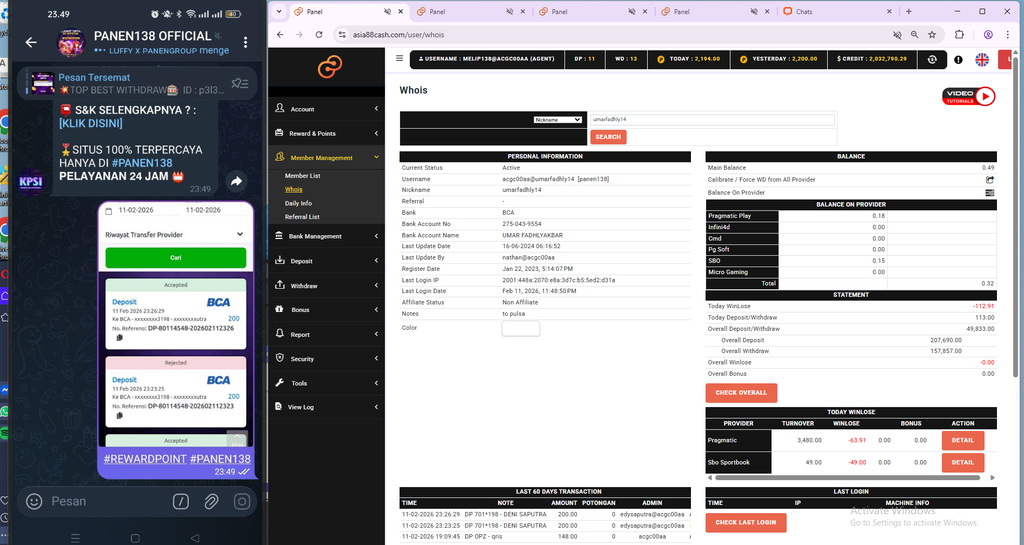1024x545 pixels.
Task: Expand the View Log sidebar menu
Action: click(326, 407)
